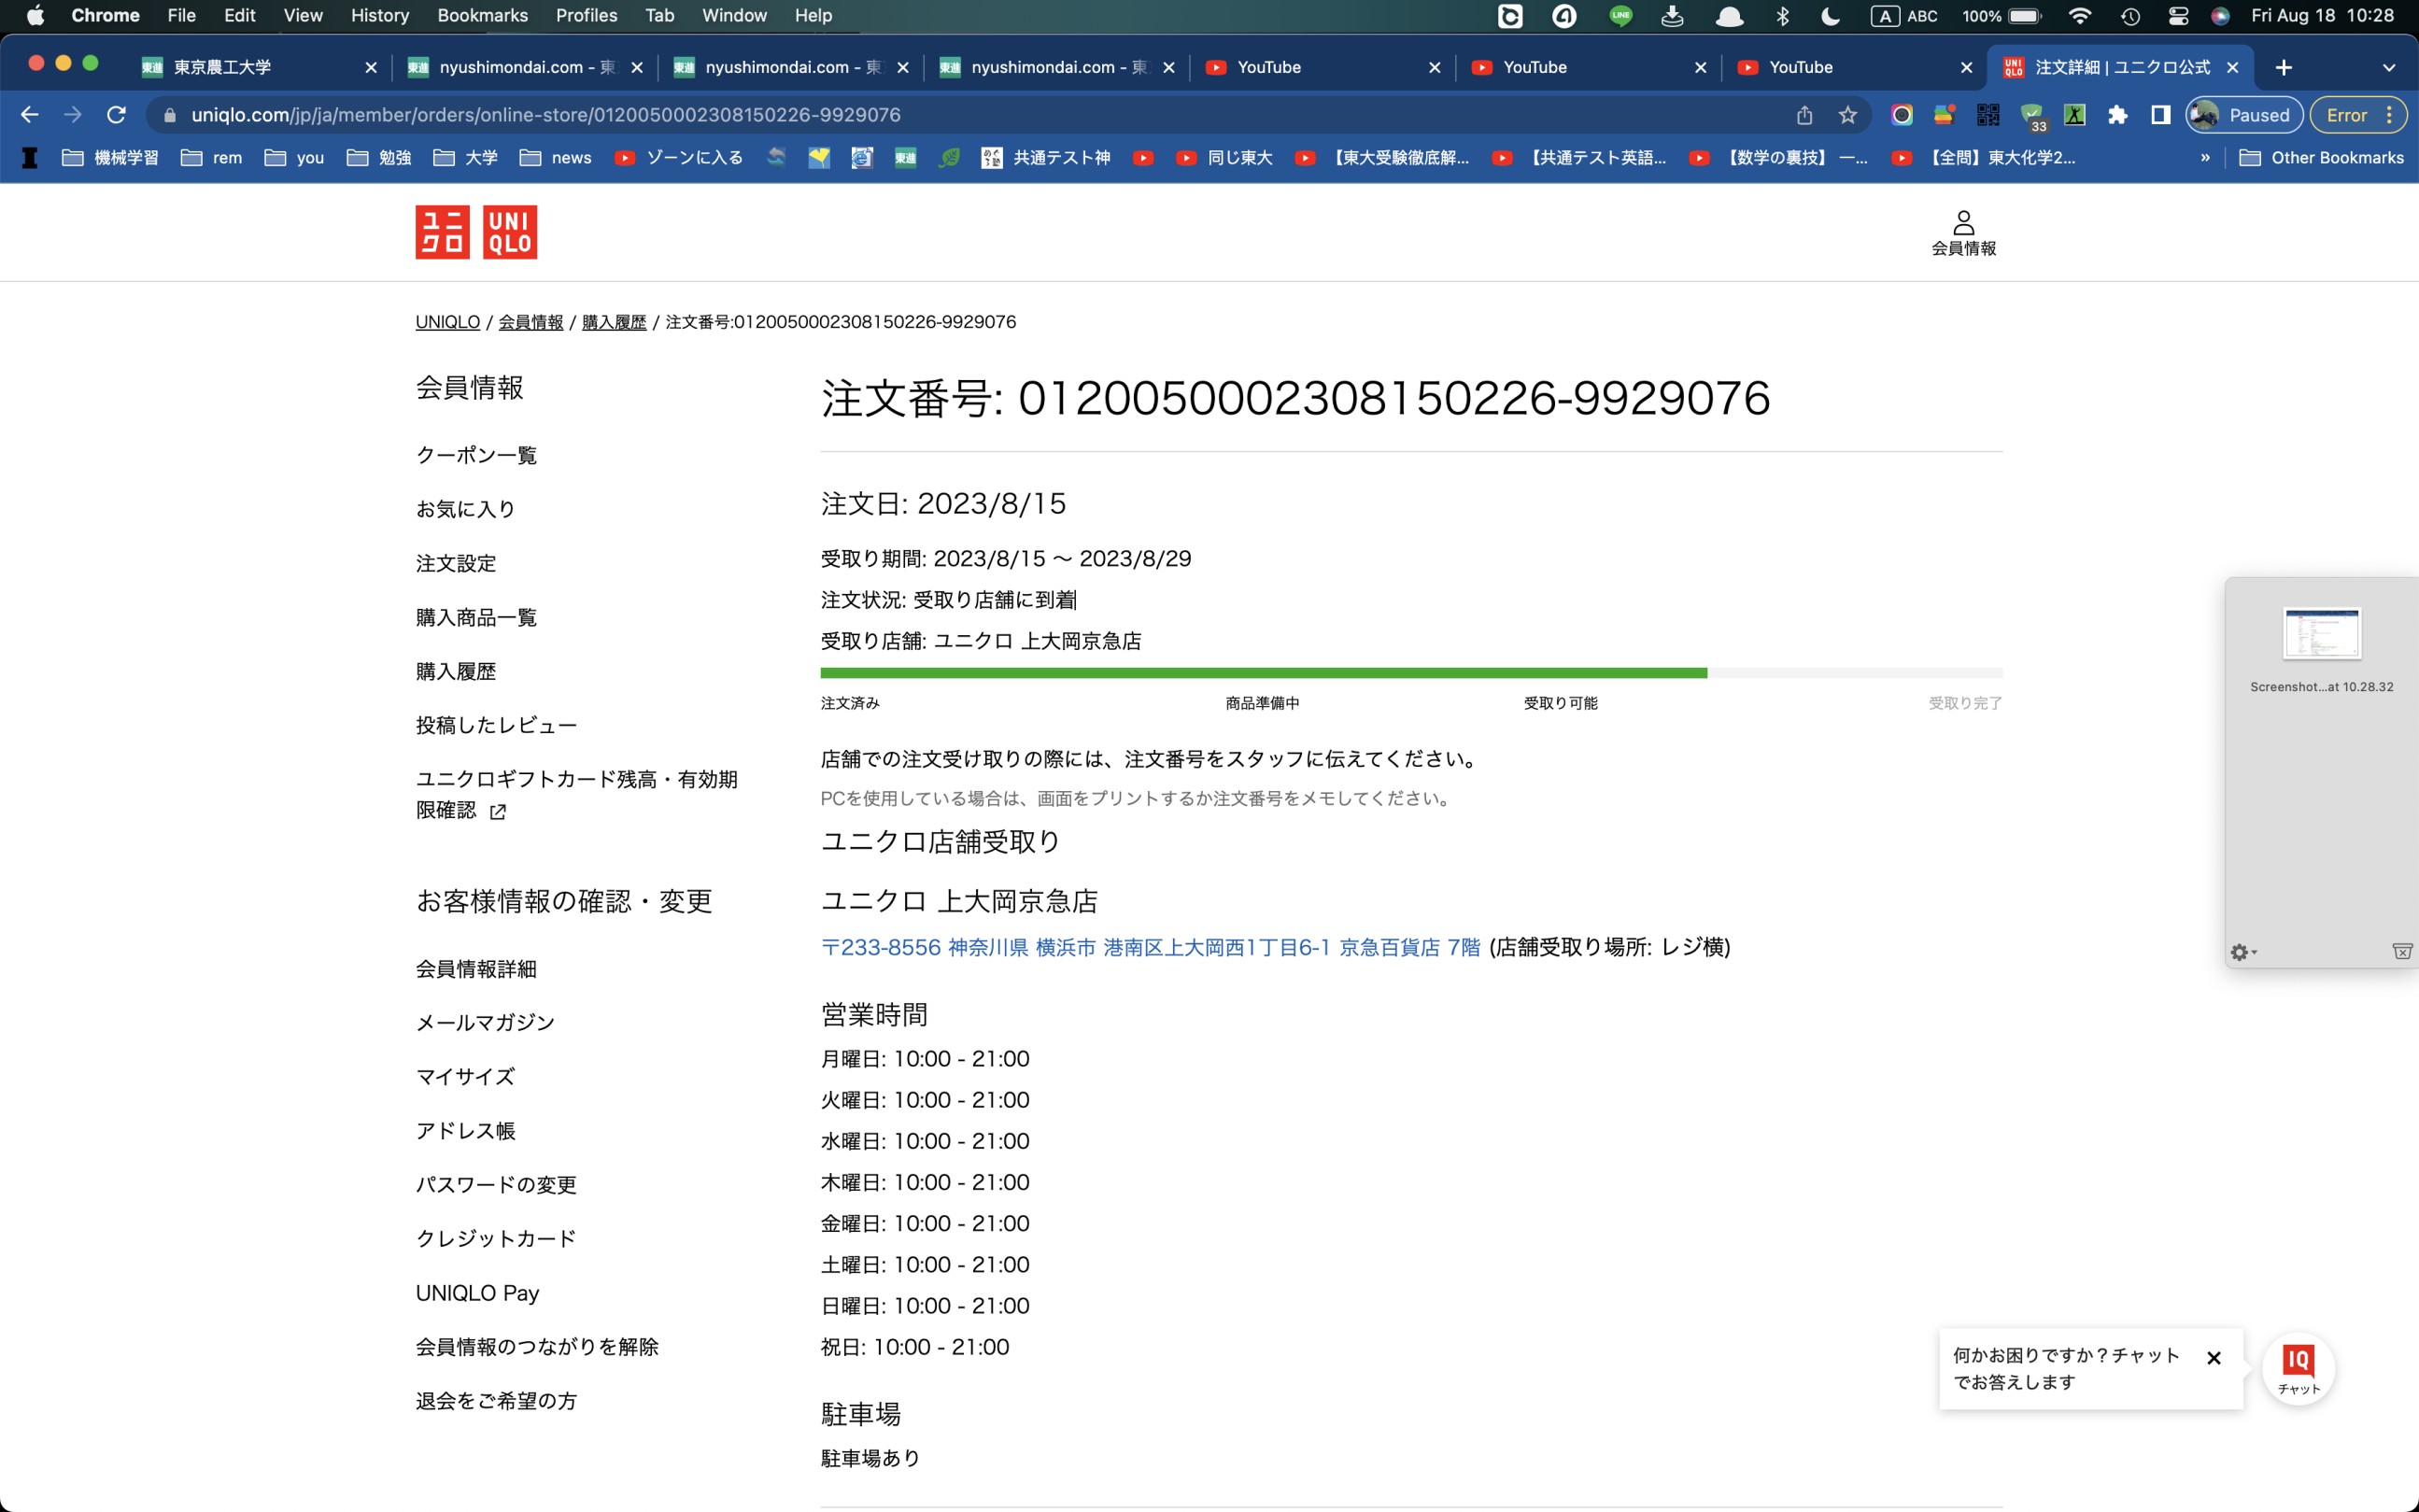Open the Chrome History menu
2419x1512 pixels.
click(379, 15)
